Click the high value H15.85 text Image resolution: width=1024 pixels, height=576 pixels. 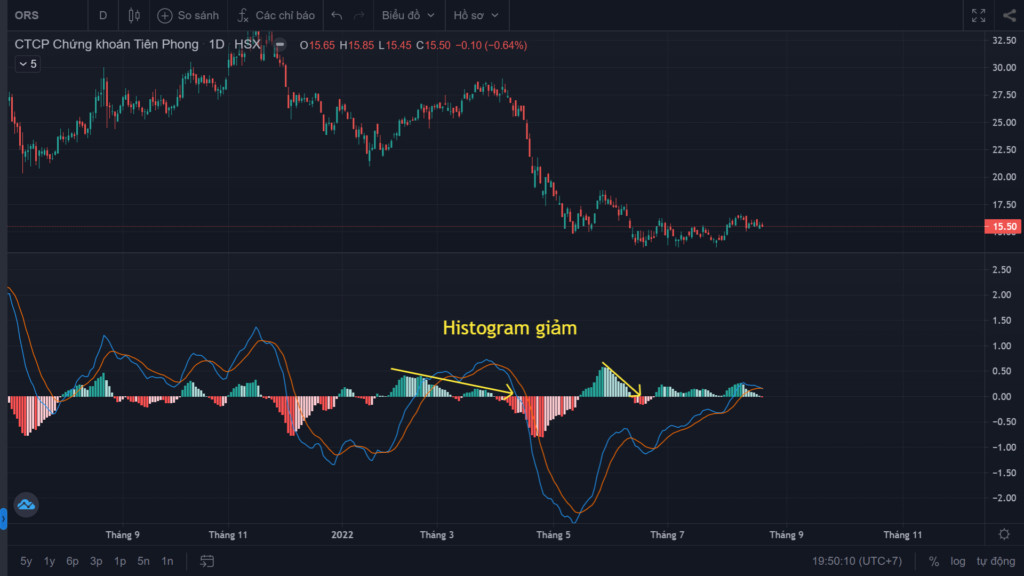coord(357,45)
